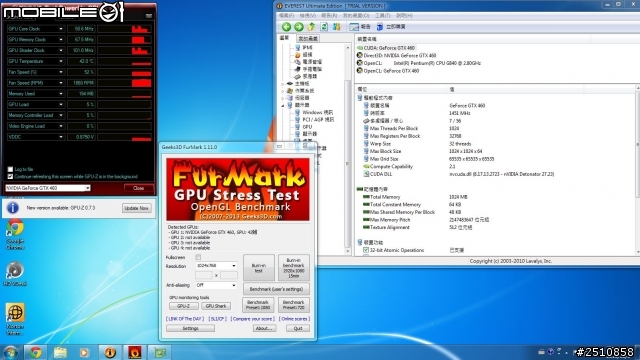Open the GPU node in EVEREST tree
The image size is (640, 360).
coord(303,127)
